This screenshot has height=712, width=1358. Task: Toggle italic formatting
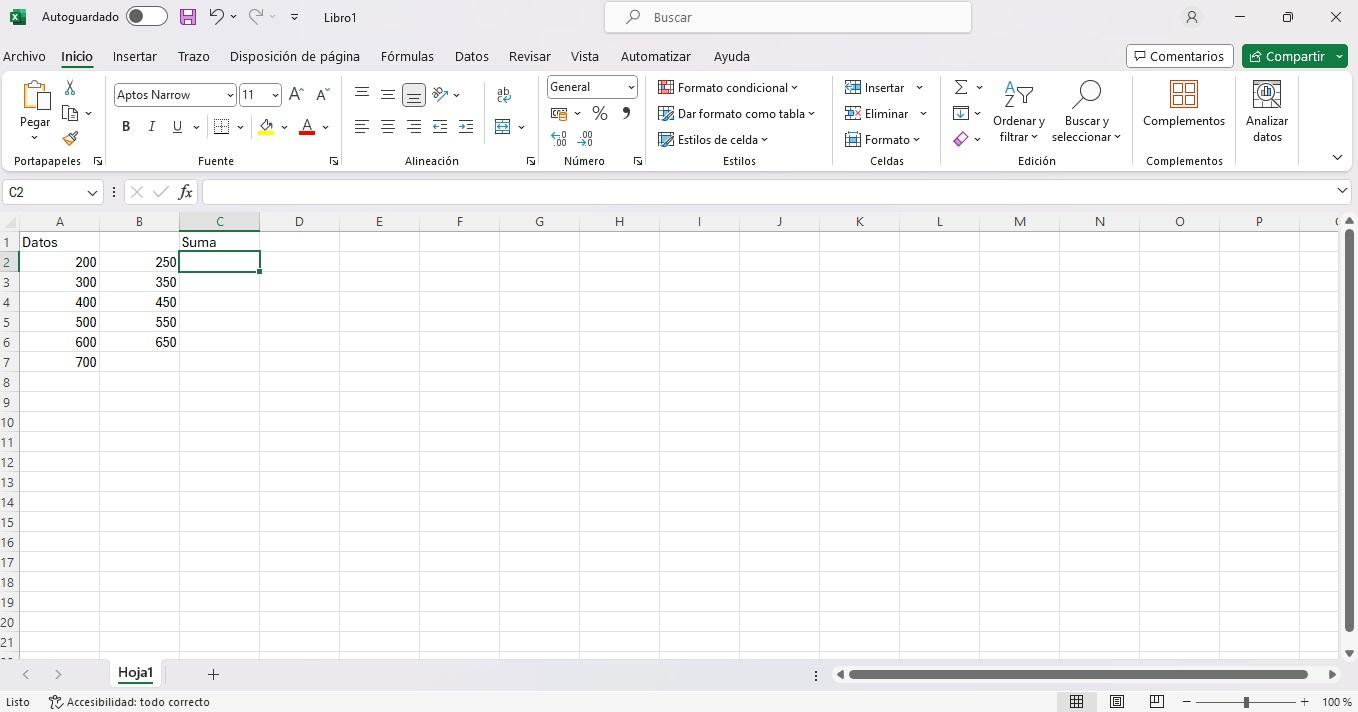pos(151,127)
